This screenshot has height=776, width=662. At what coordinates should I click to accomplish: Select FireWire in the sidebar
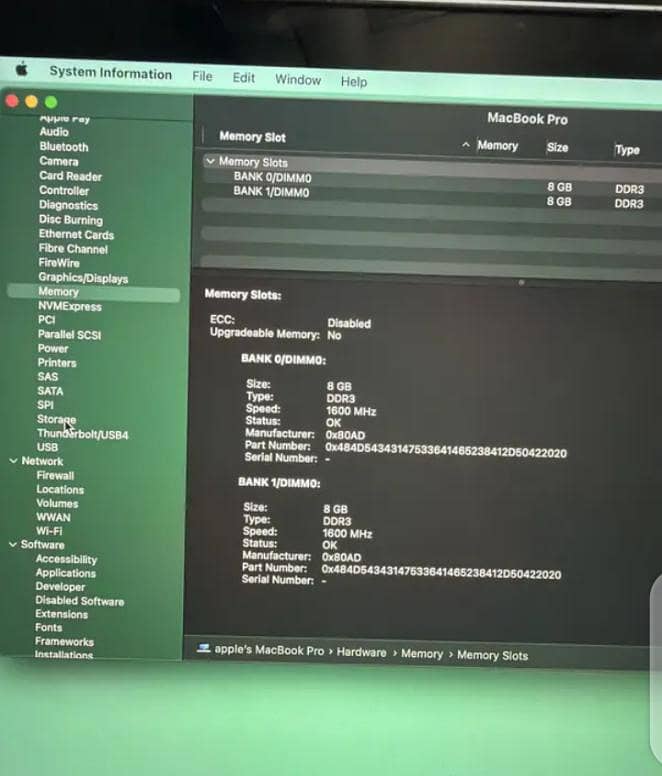pyautogui.click(x=59, y=263)
